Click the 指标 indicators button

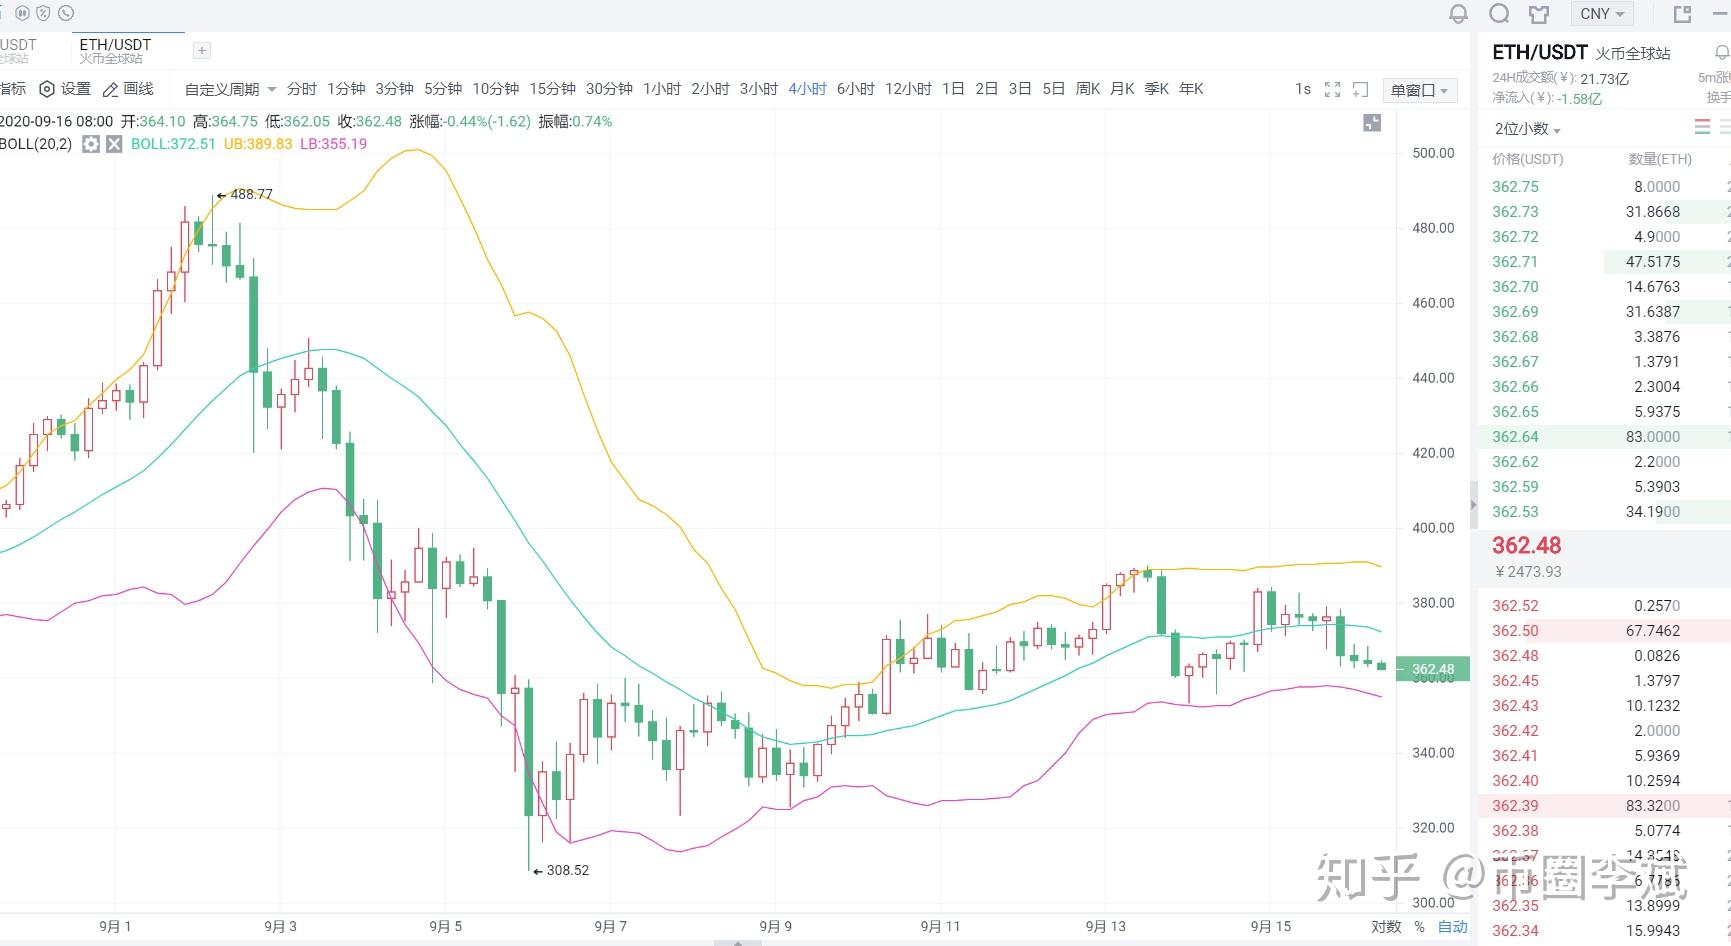click(x=12, y=88)
